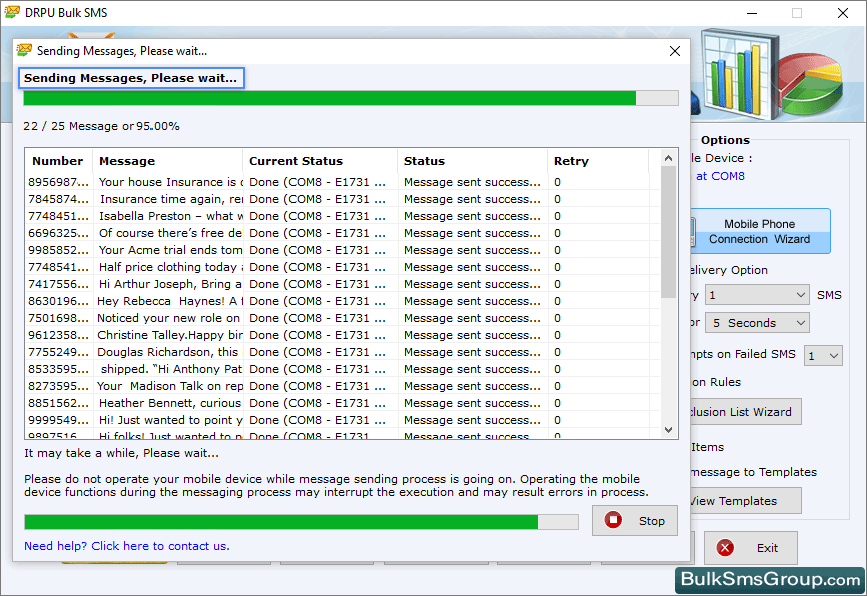The image size is (867, 596).
Task: Close the Sending Messages dialog
Action: (x=675, y=51)
